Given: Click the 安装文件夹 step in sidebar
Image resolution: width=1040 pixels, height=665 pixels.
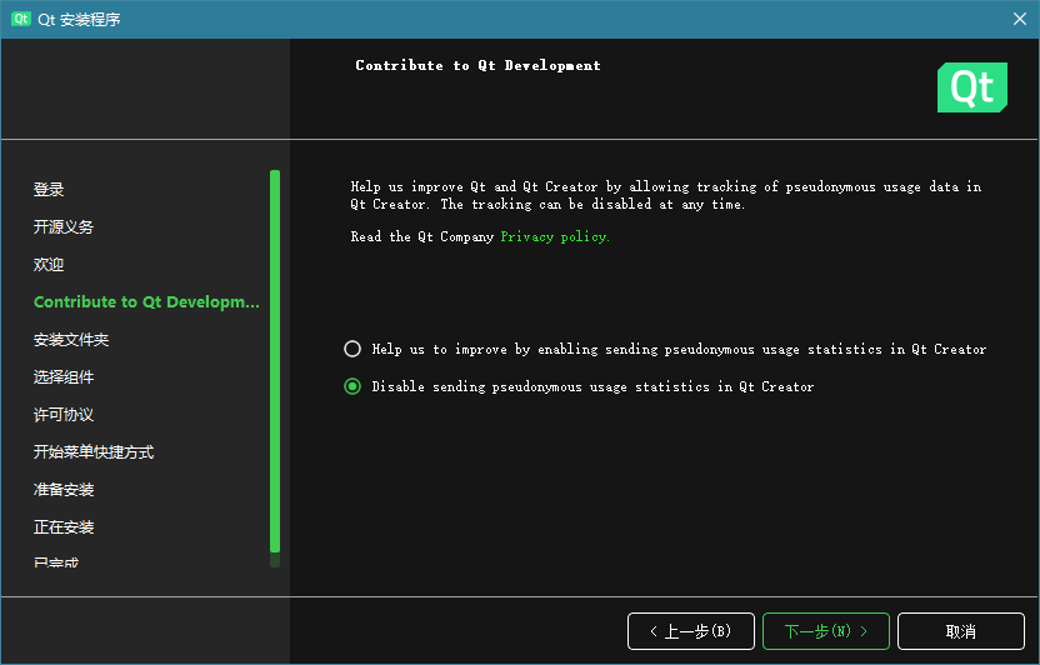Looking at the screenshot, I should 71,339.
